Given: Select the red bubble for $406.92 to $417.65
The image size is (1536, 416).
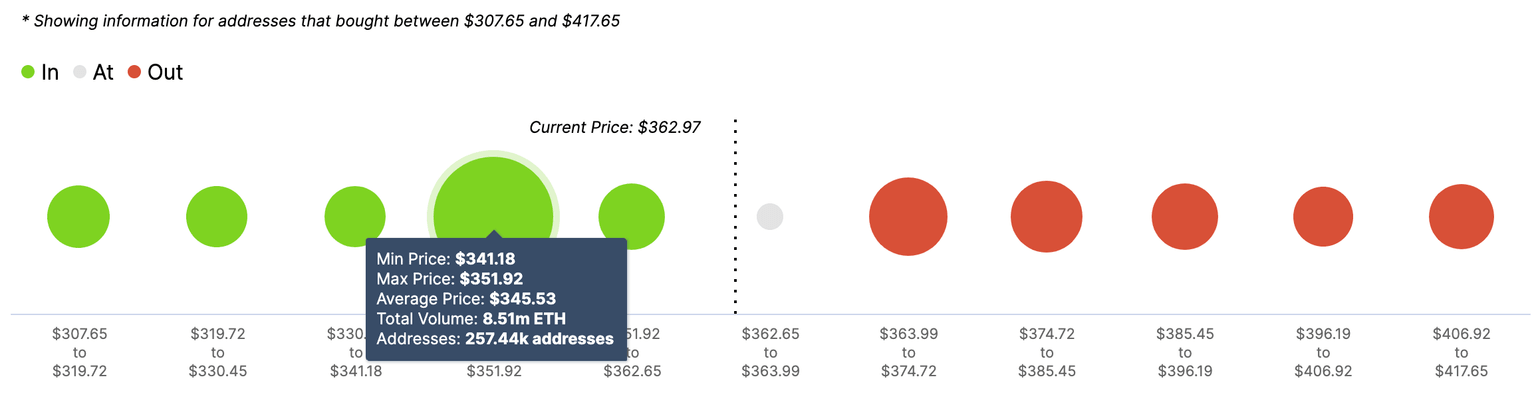Looking at the screenshot, I should 1461,217.
